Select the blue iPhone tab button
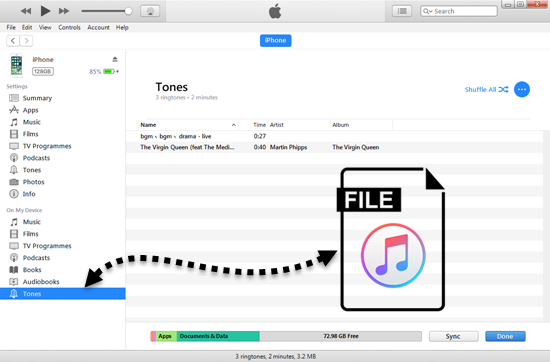The height and width of the screenshot is (362, 550). tap(275, 40)
